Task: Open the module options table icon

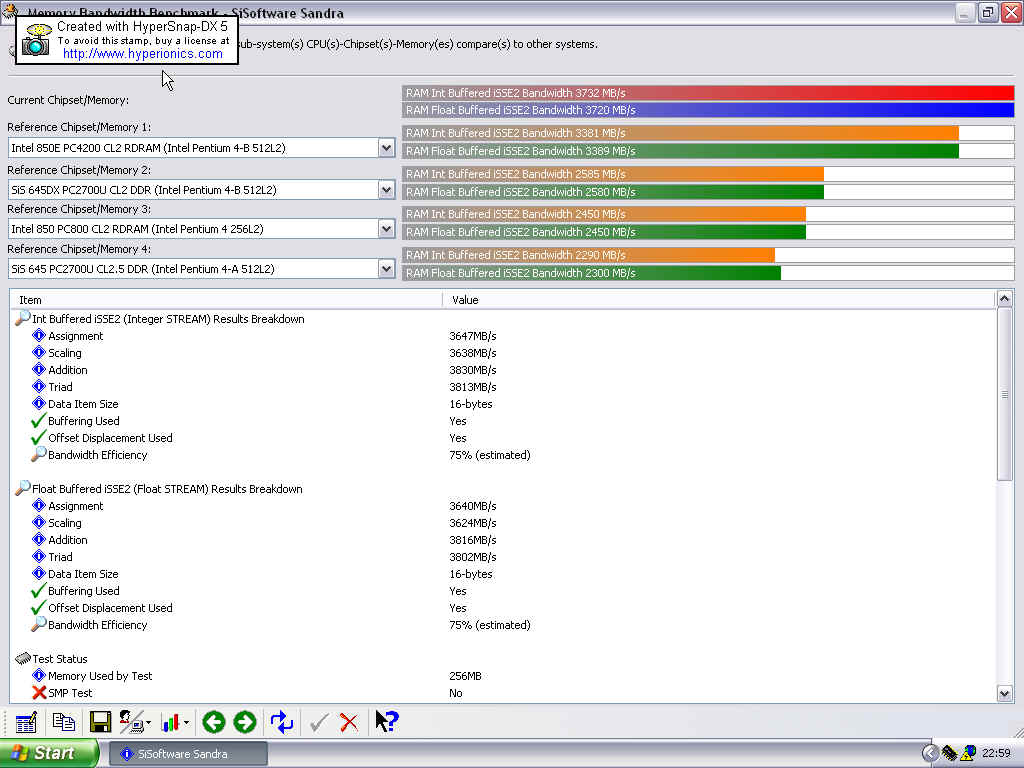Action: [x=26, y=722]
